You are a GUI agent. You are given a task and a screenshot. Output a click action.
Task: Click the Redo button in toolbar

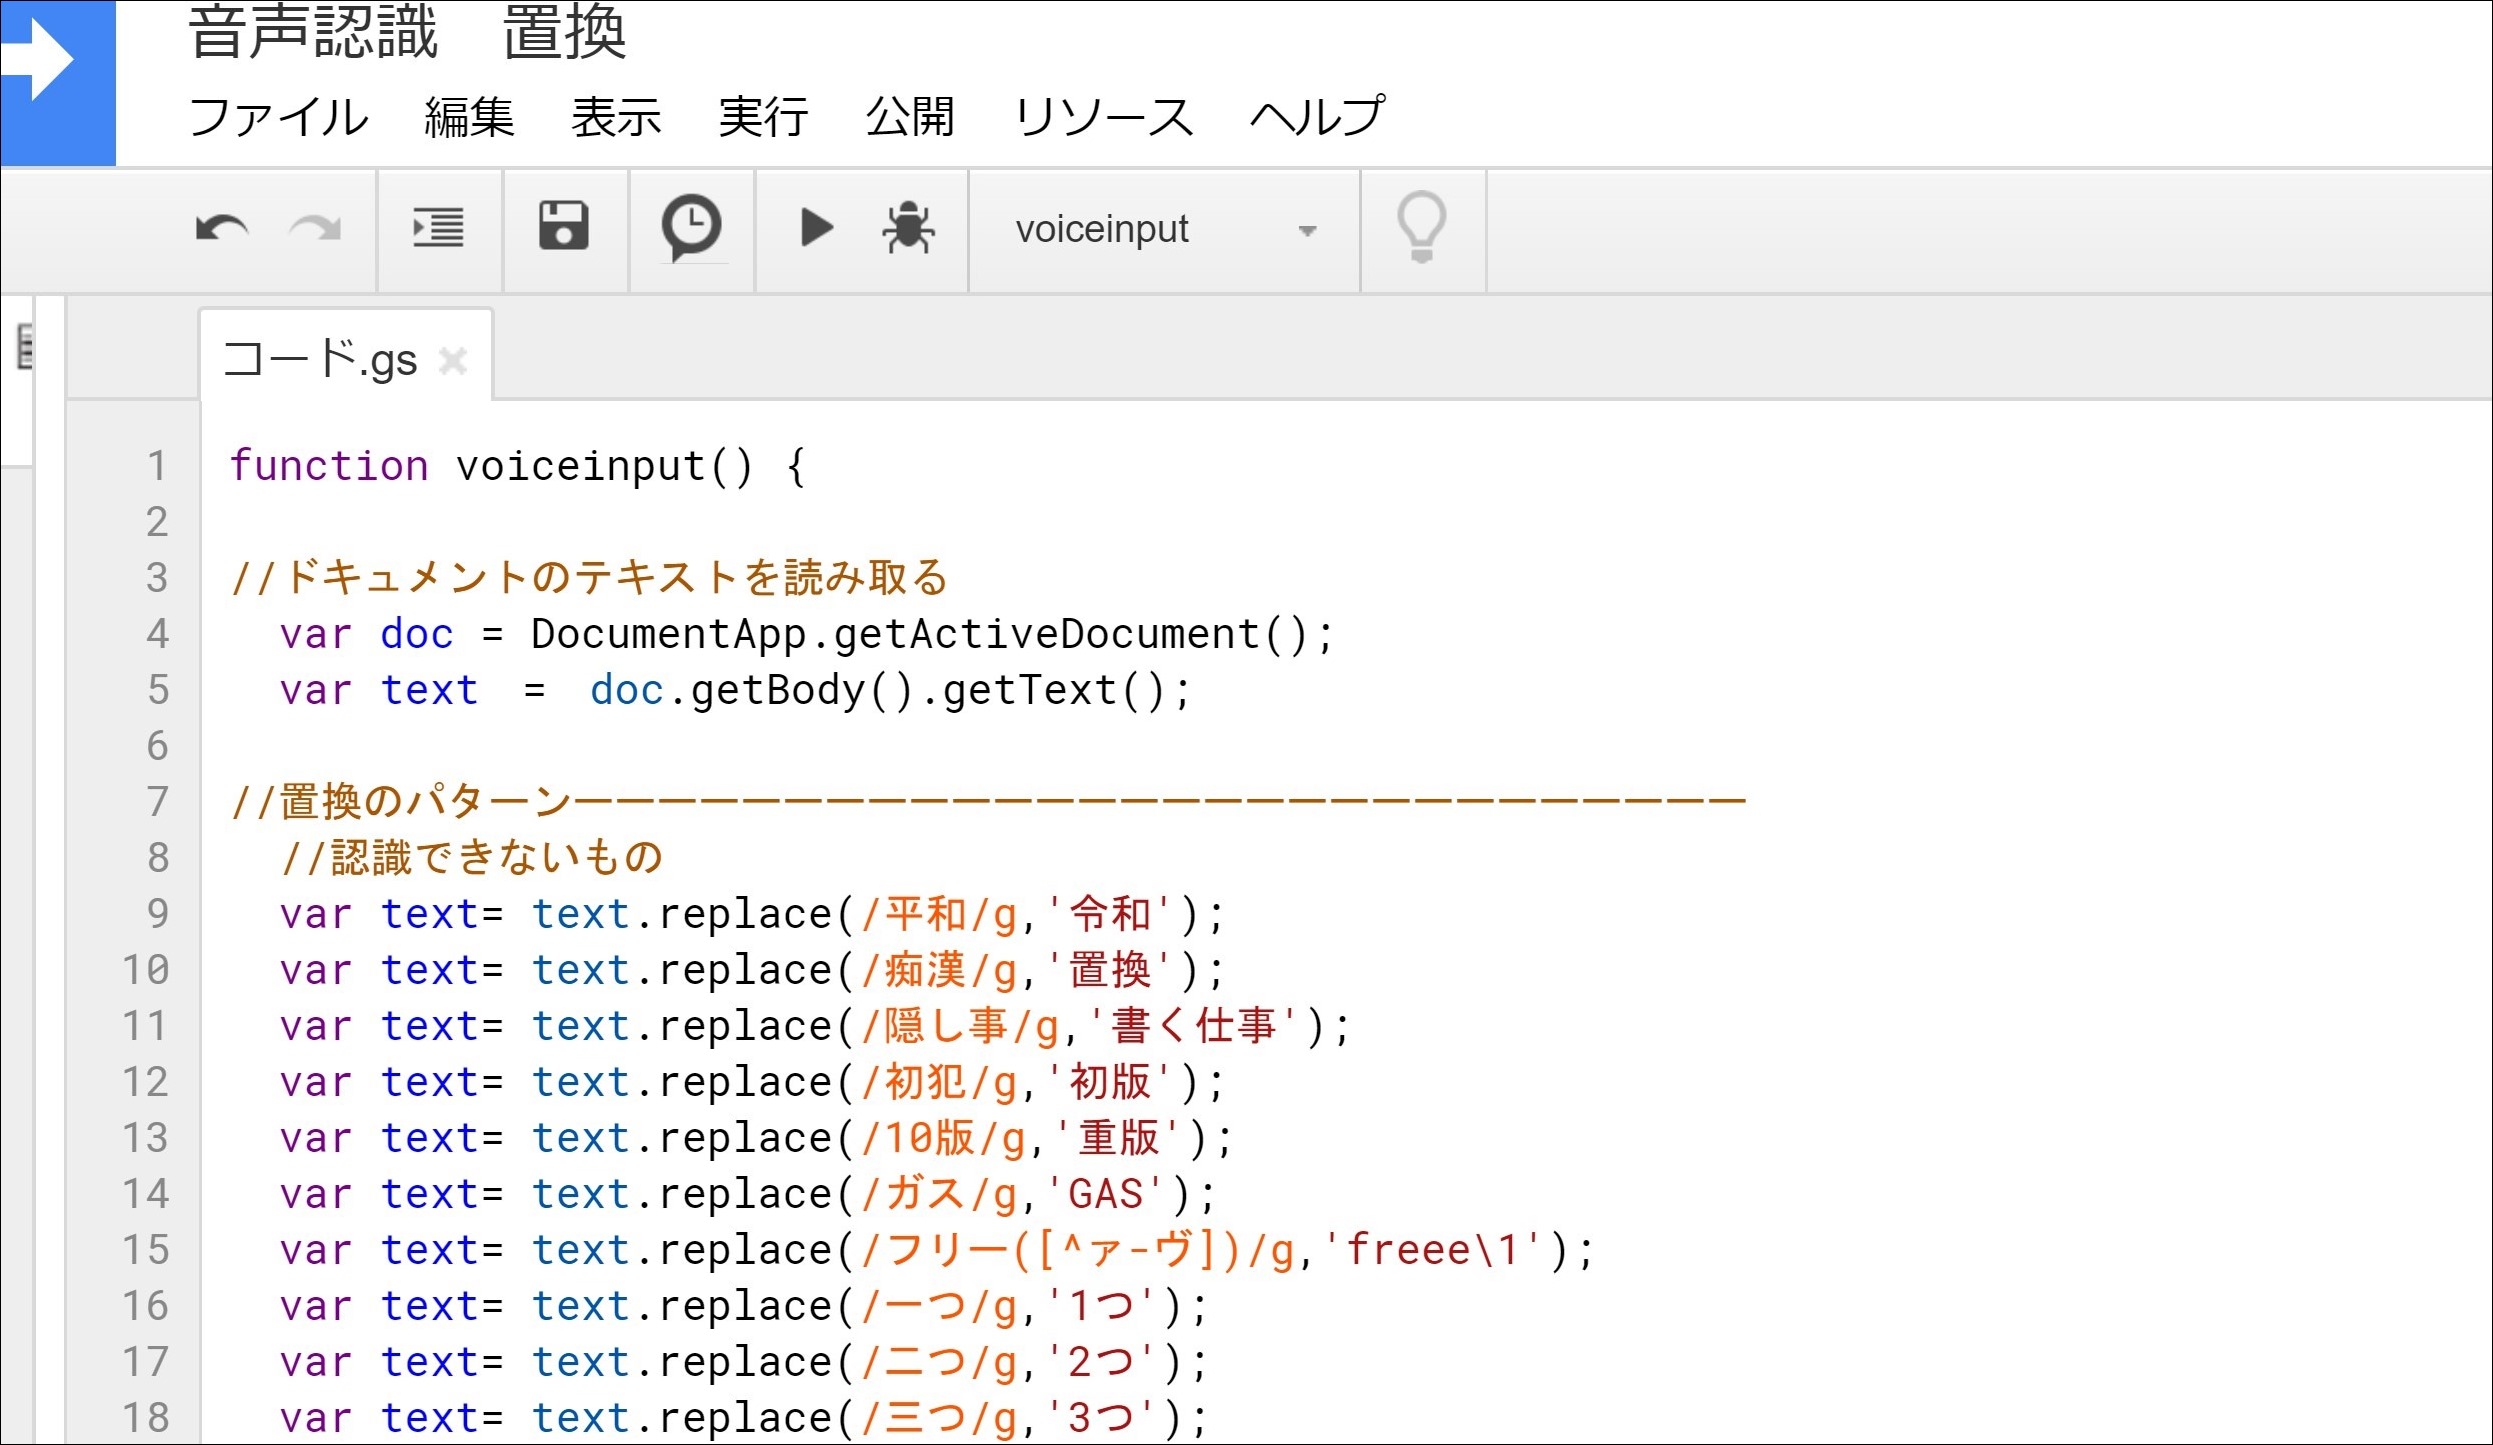[x=315, y=225]
